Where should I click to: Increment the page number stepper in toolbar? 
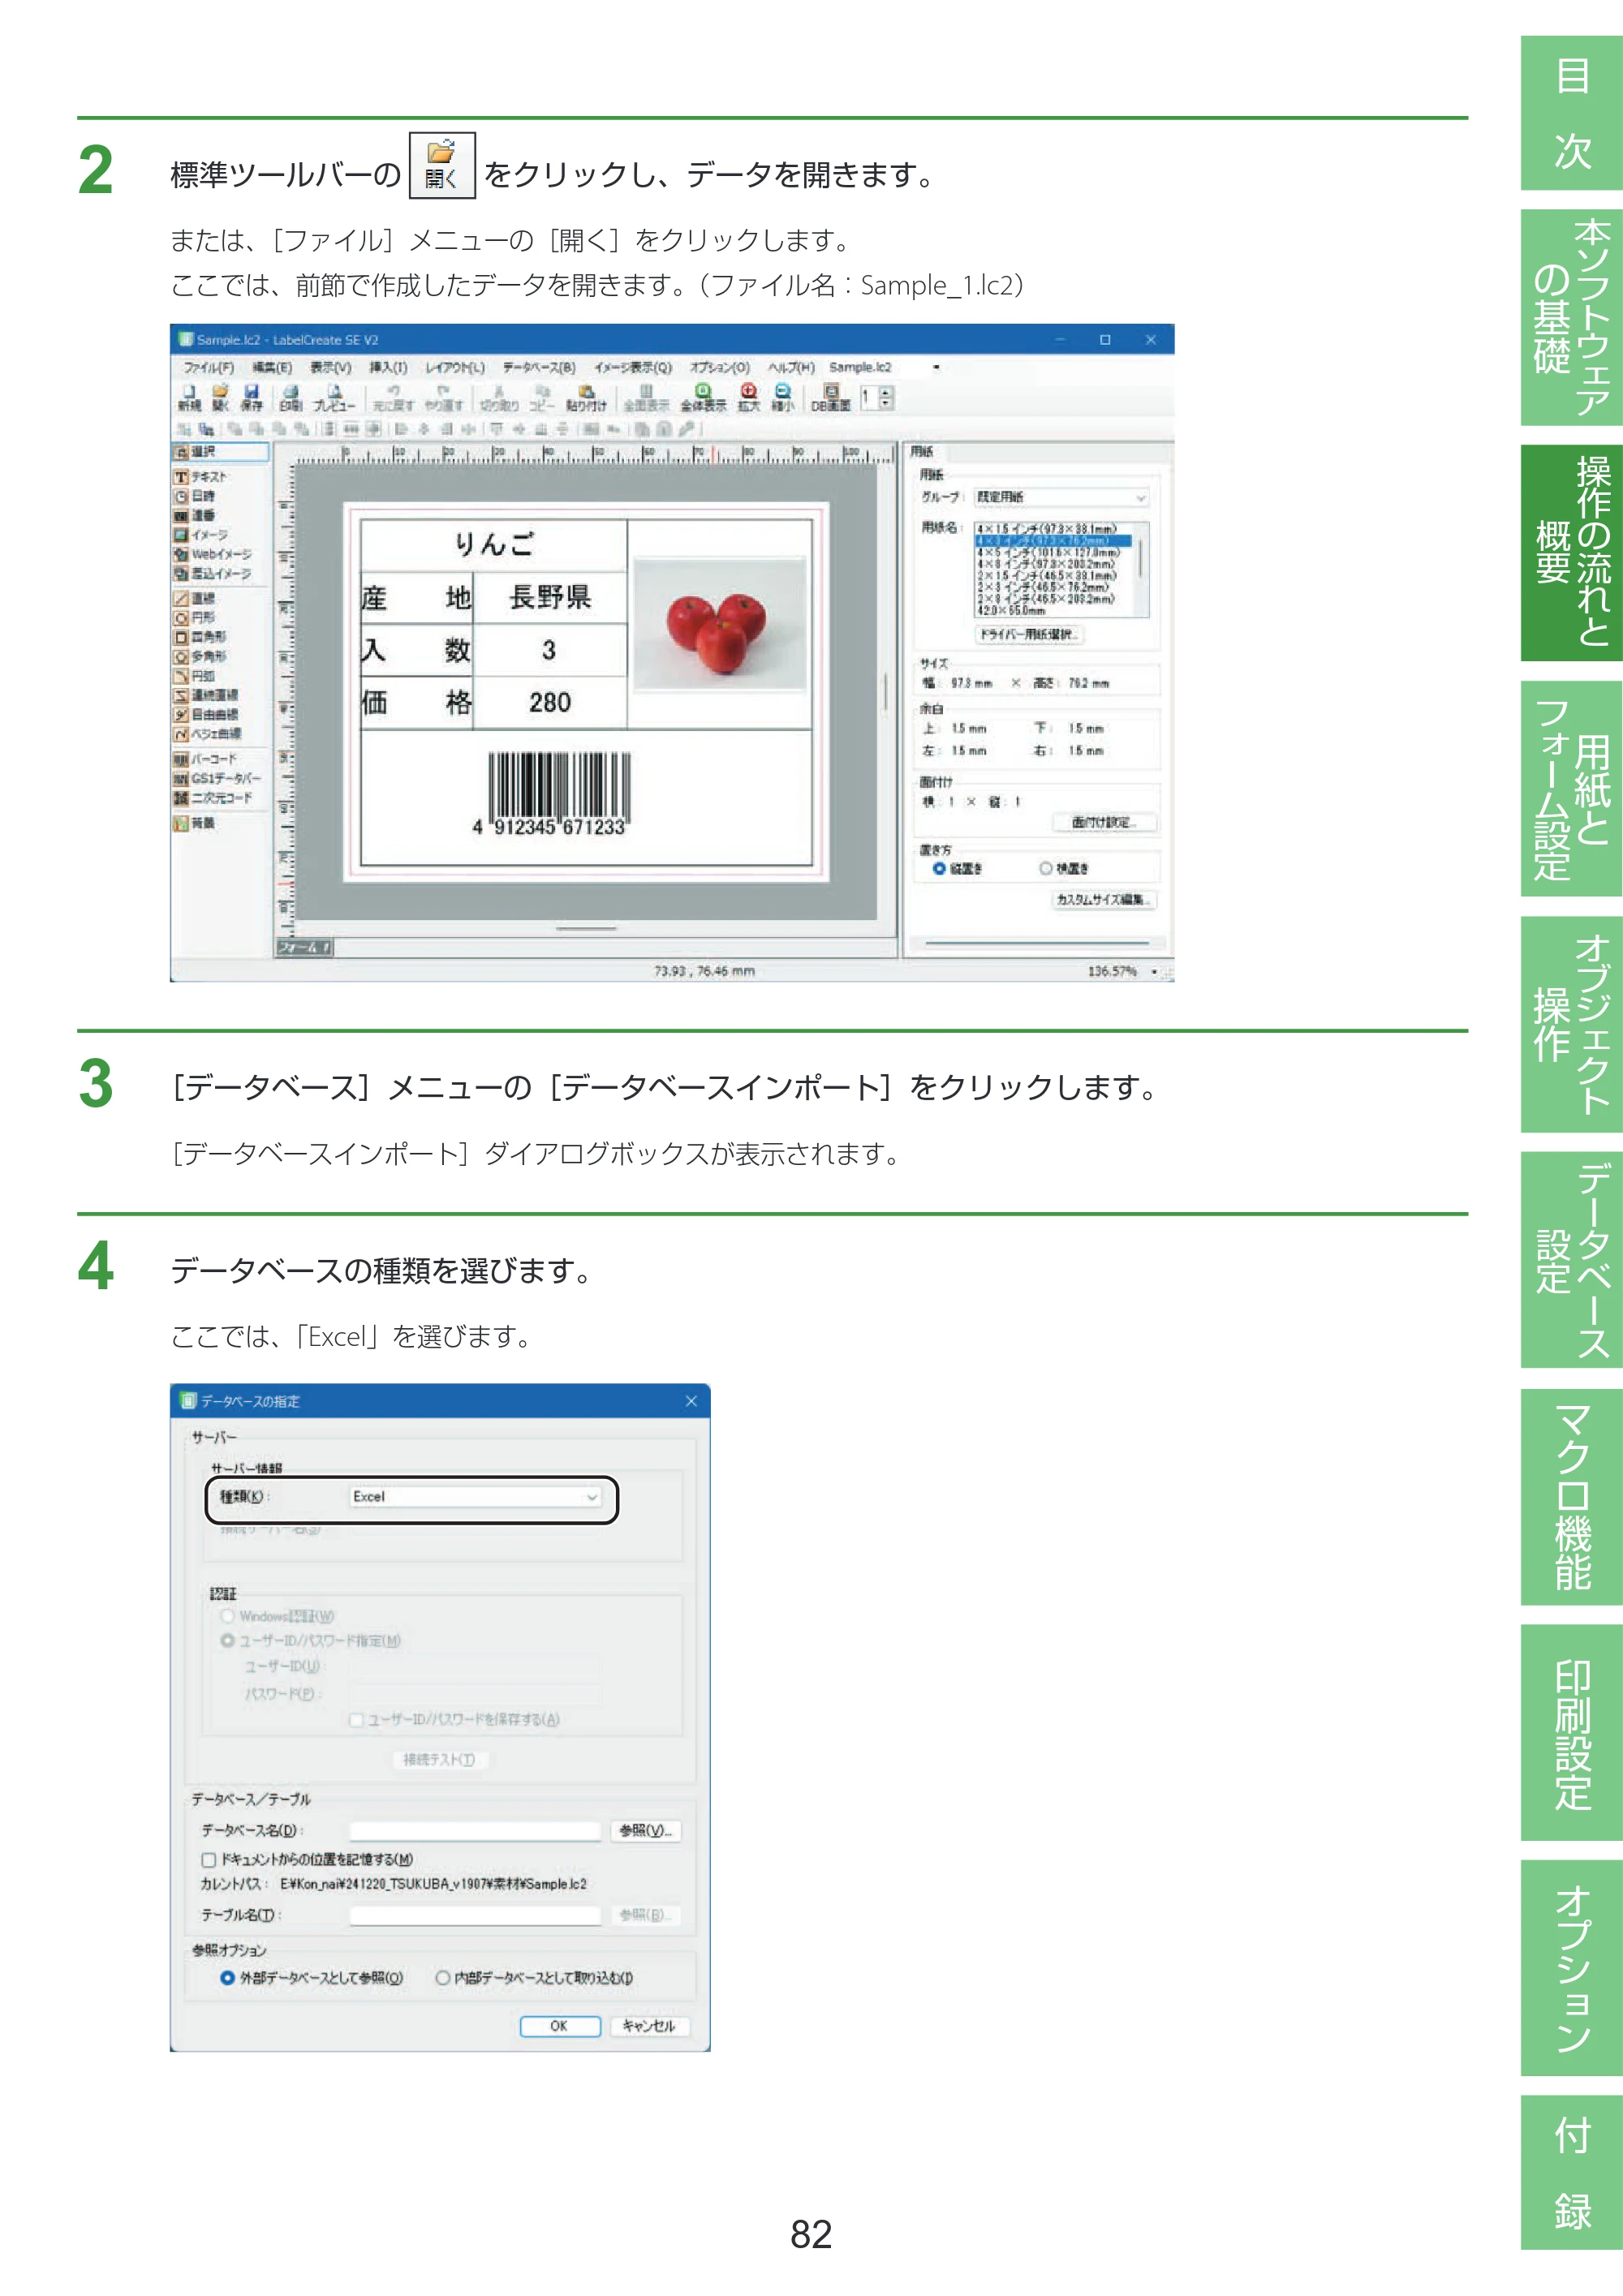[886, 391]
